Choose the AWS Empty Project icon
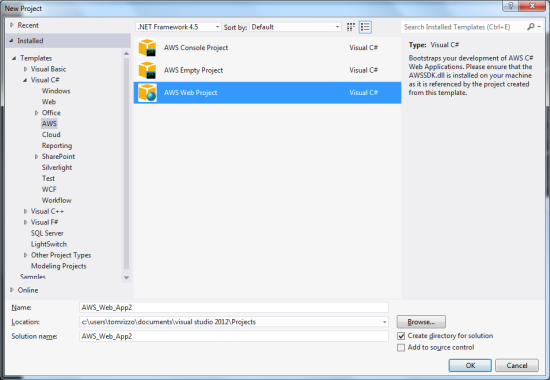The width and height of the screenshot is (550, 380). click(147, 70)
